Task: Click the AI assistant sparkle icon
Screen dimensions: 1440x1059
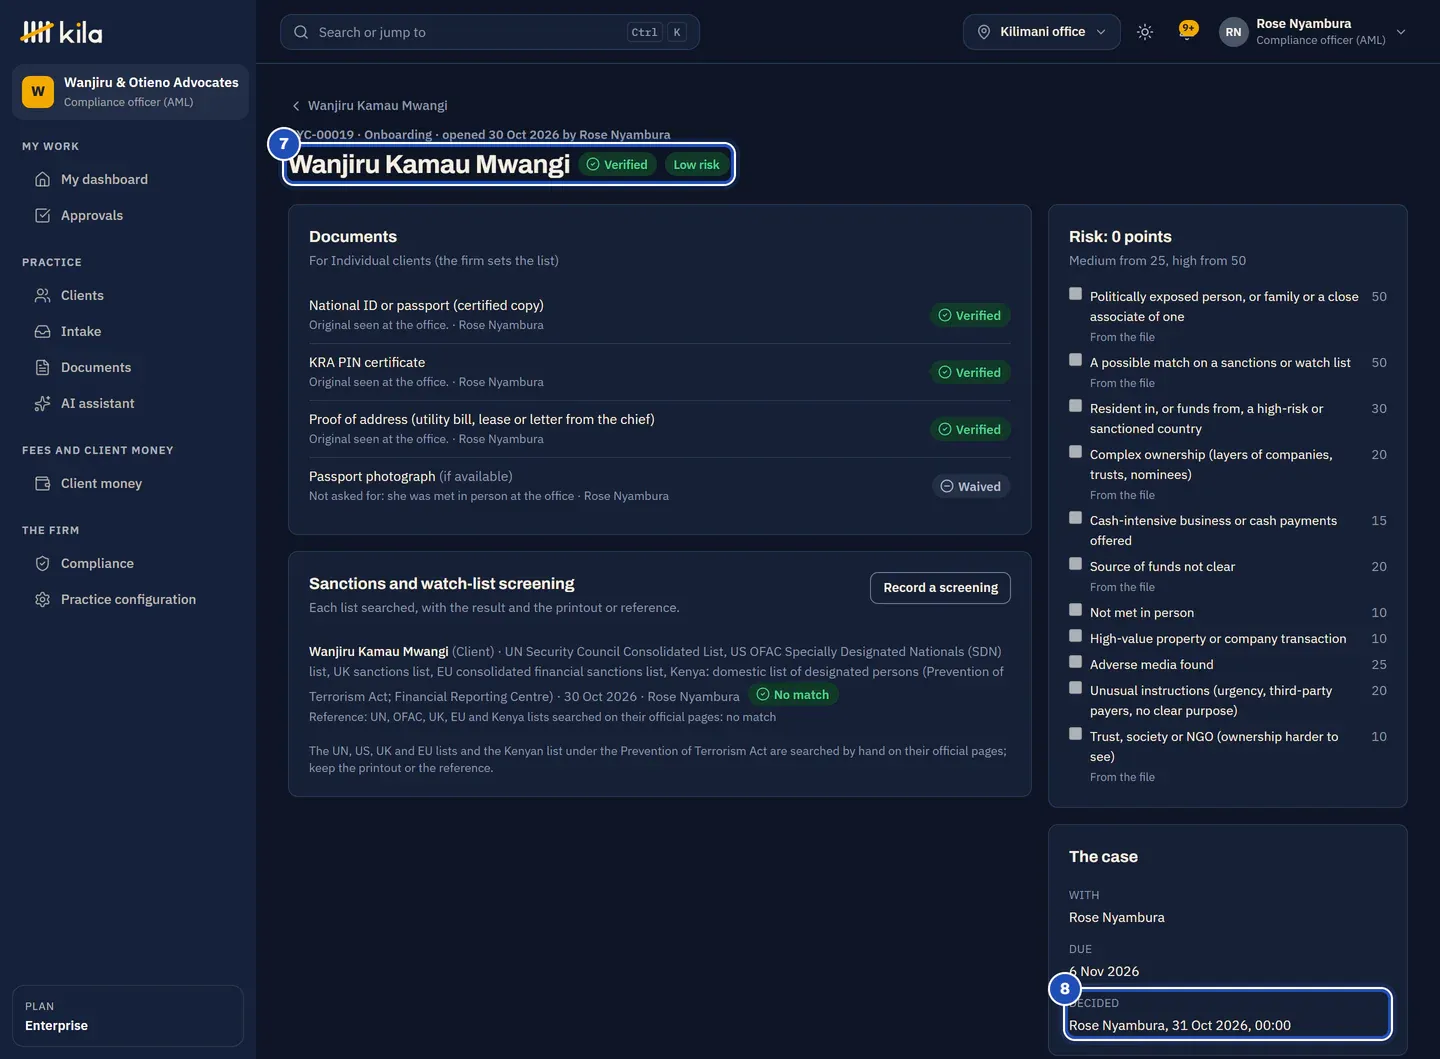Action: tap(42, 403)
